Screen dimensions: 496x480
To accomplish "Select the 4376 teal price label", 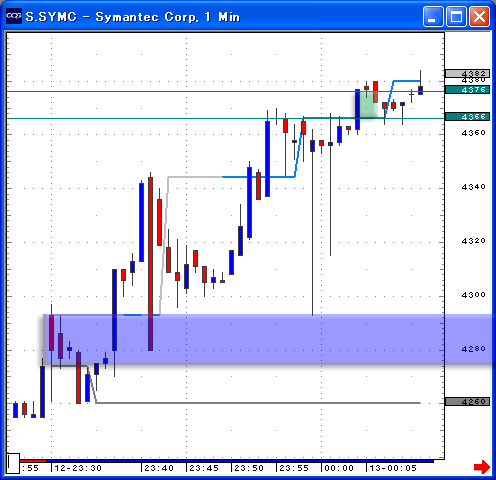I will tap(467, 89).
